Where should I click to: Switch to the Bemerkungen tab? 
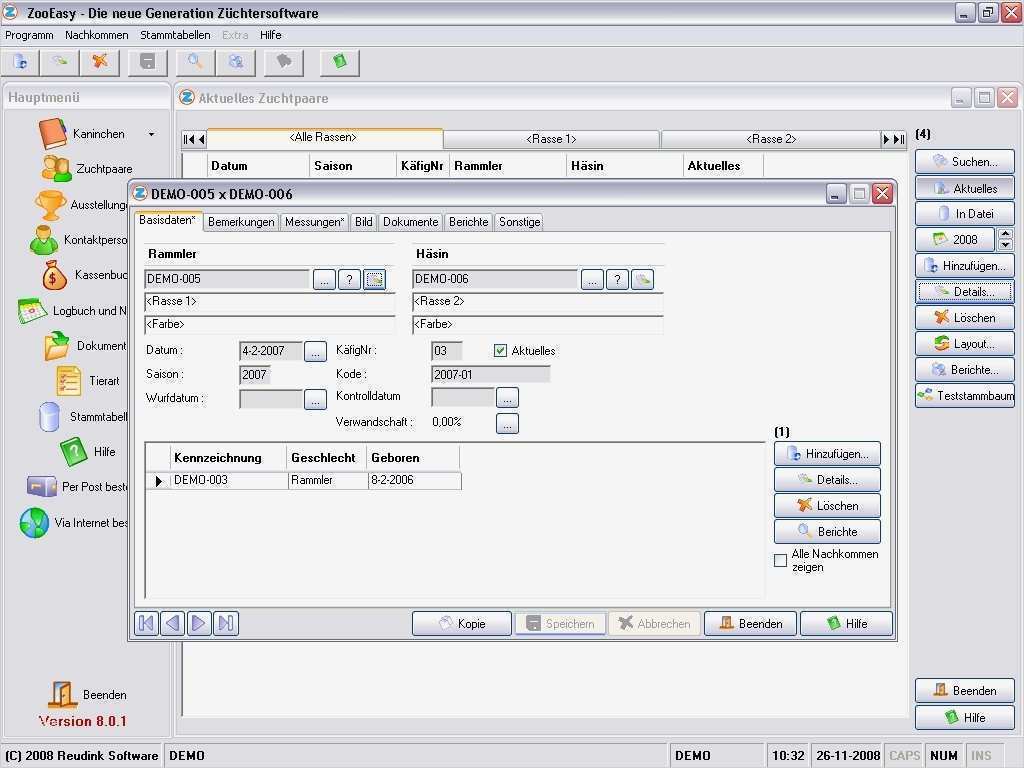[x=241, y=222]
